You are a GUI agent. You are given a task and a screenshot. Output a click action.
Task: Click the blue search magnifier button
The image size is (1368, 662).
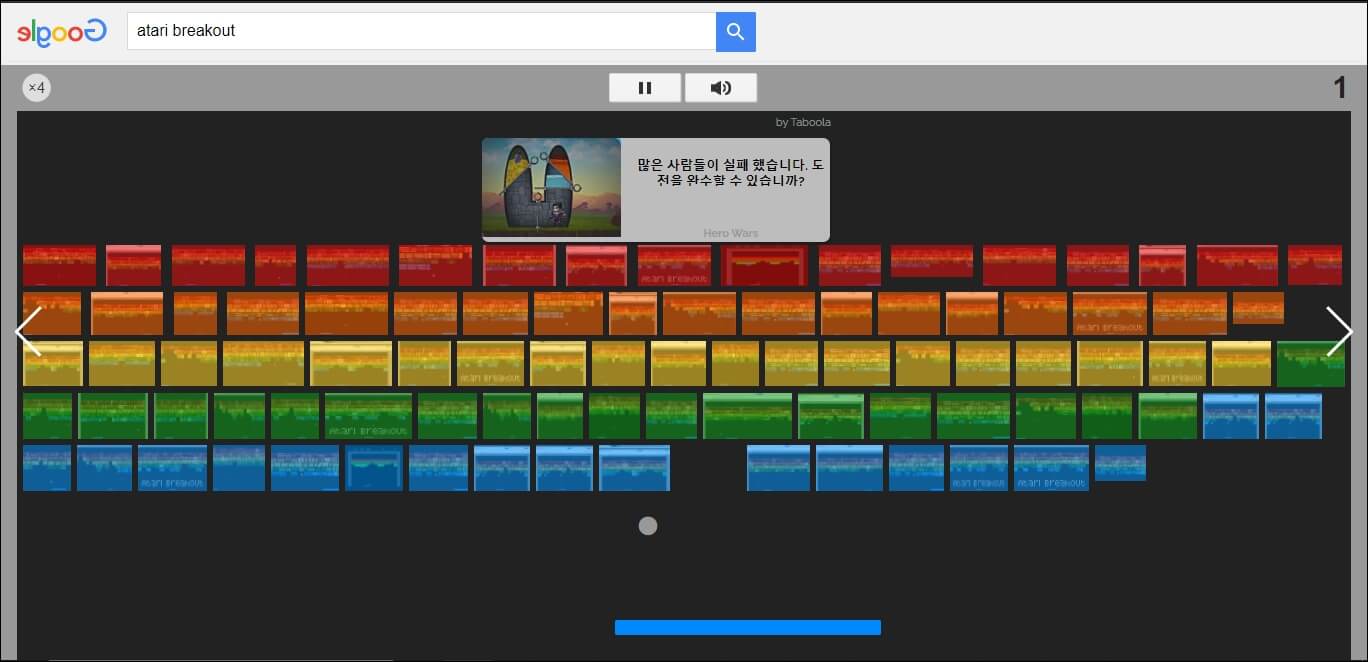[x=735, y=32]
